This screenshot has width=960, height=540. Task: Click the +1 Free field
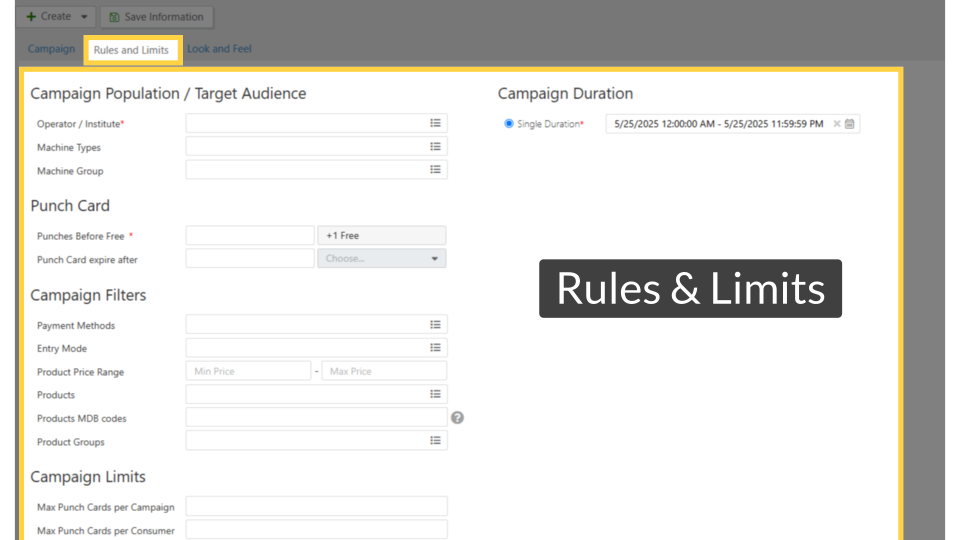click(381, 235)
